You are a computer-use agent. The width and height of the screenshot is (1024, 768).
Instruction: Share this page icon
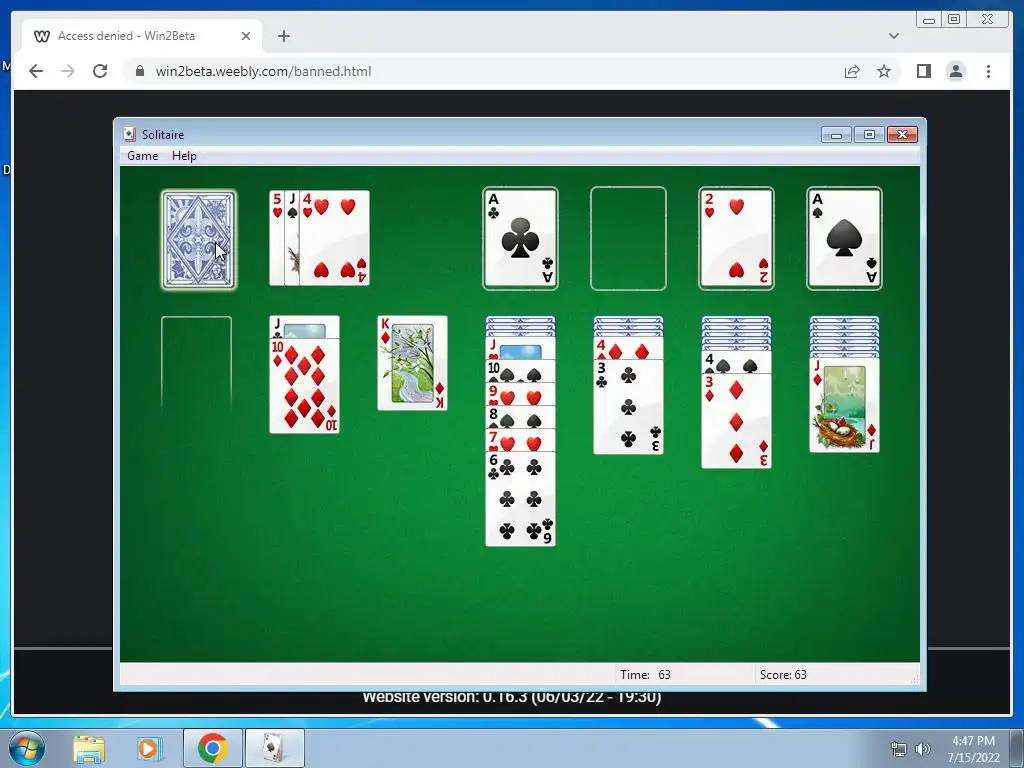[x=852, y=71]
